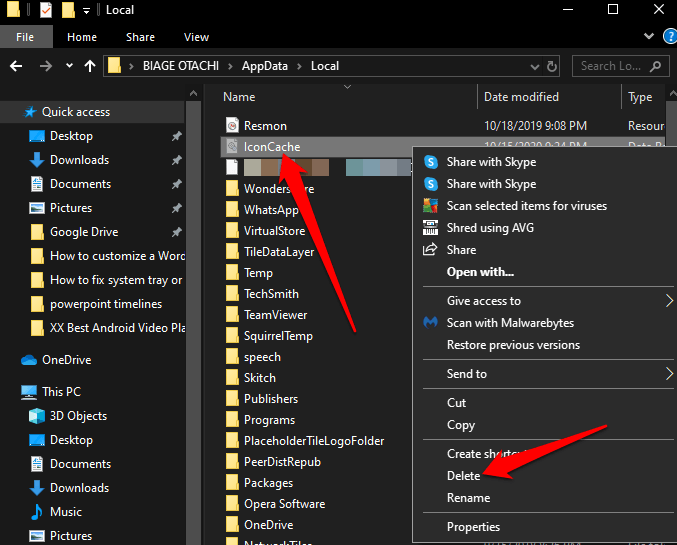The image size is (677, 545).
Task: Select Delete from the context menu
Action: click(463, 476)
